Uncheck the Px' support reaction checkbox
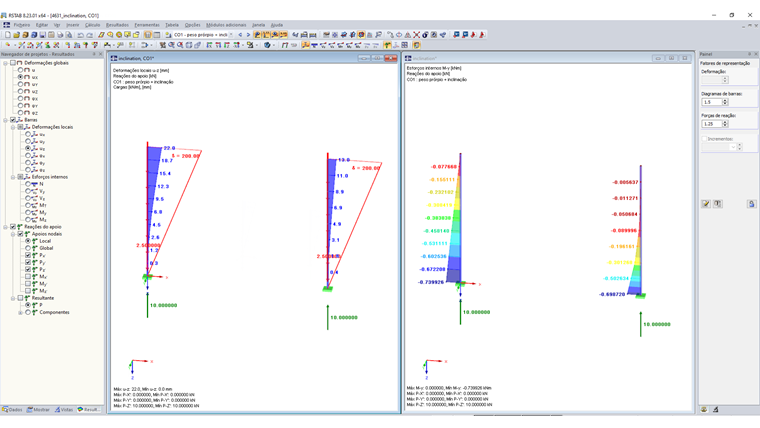Screen dimensions: 760x428 tap(28, 255)
